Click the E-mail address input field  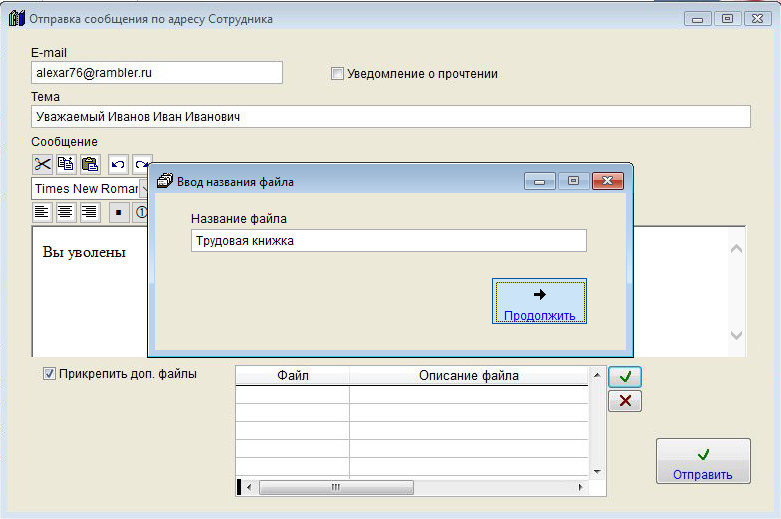pos(157,73)
